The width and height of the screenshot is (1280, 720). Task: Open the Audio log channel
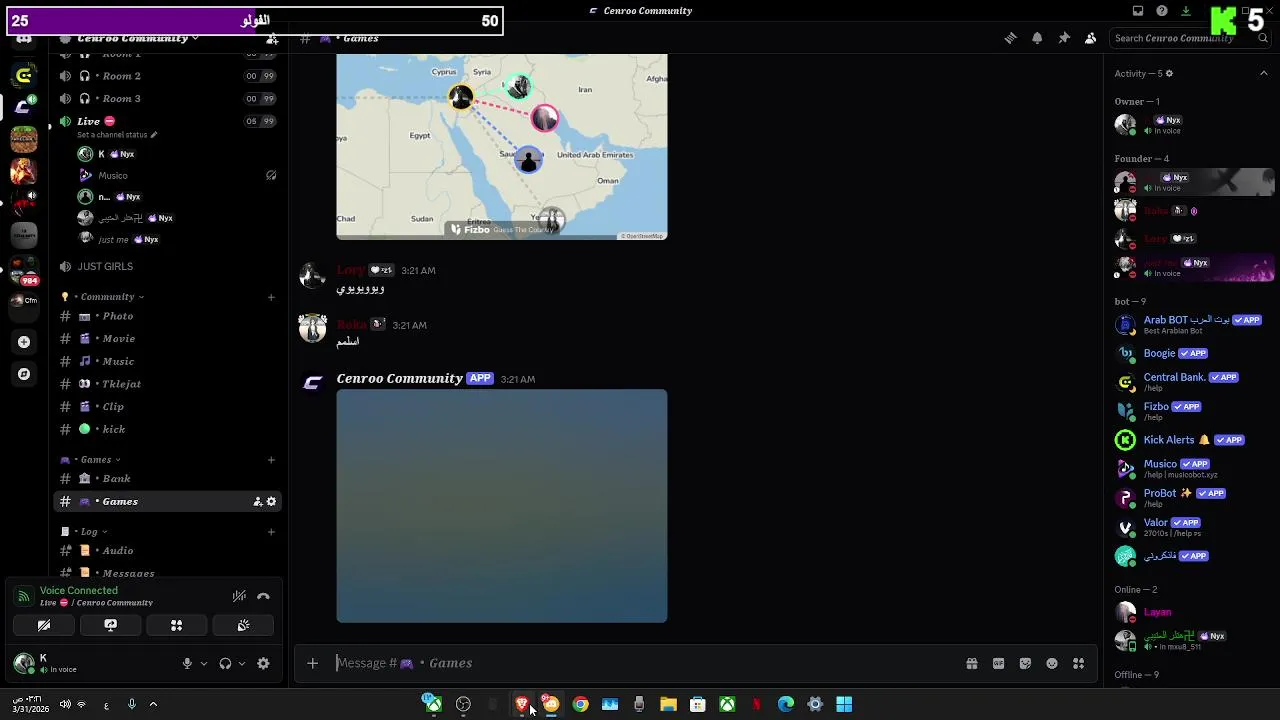pyautogui.click(x=167, y=551)
